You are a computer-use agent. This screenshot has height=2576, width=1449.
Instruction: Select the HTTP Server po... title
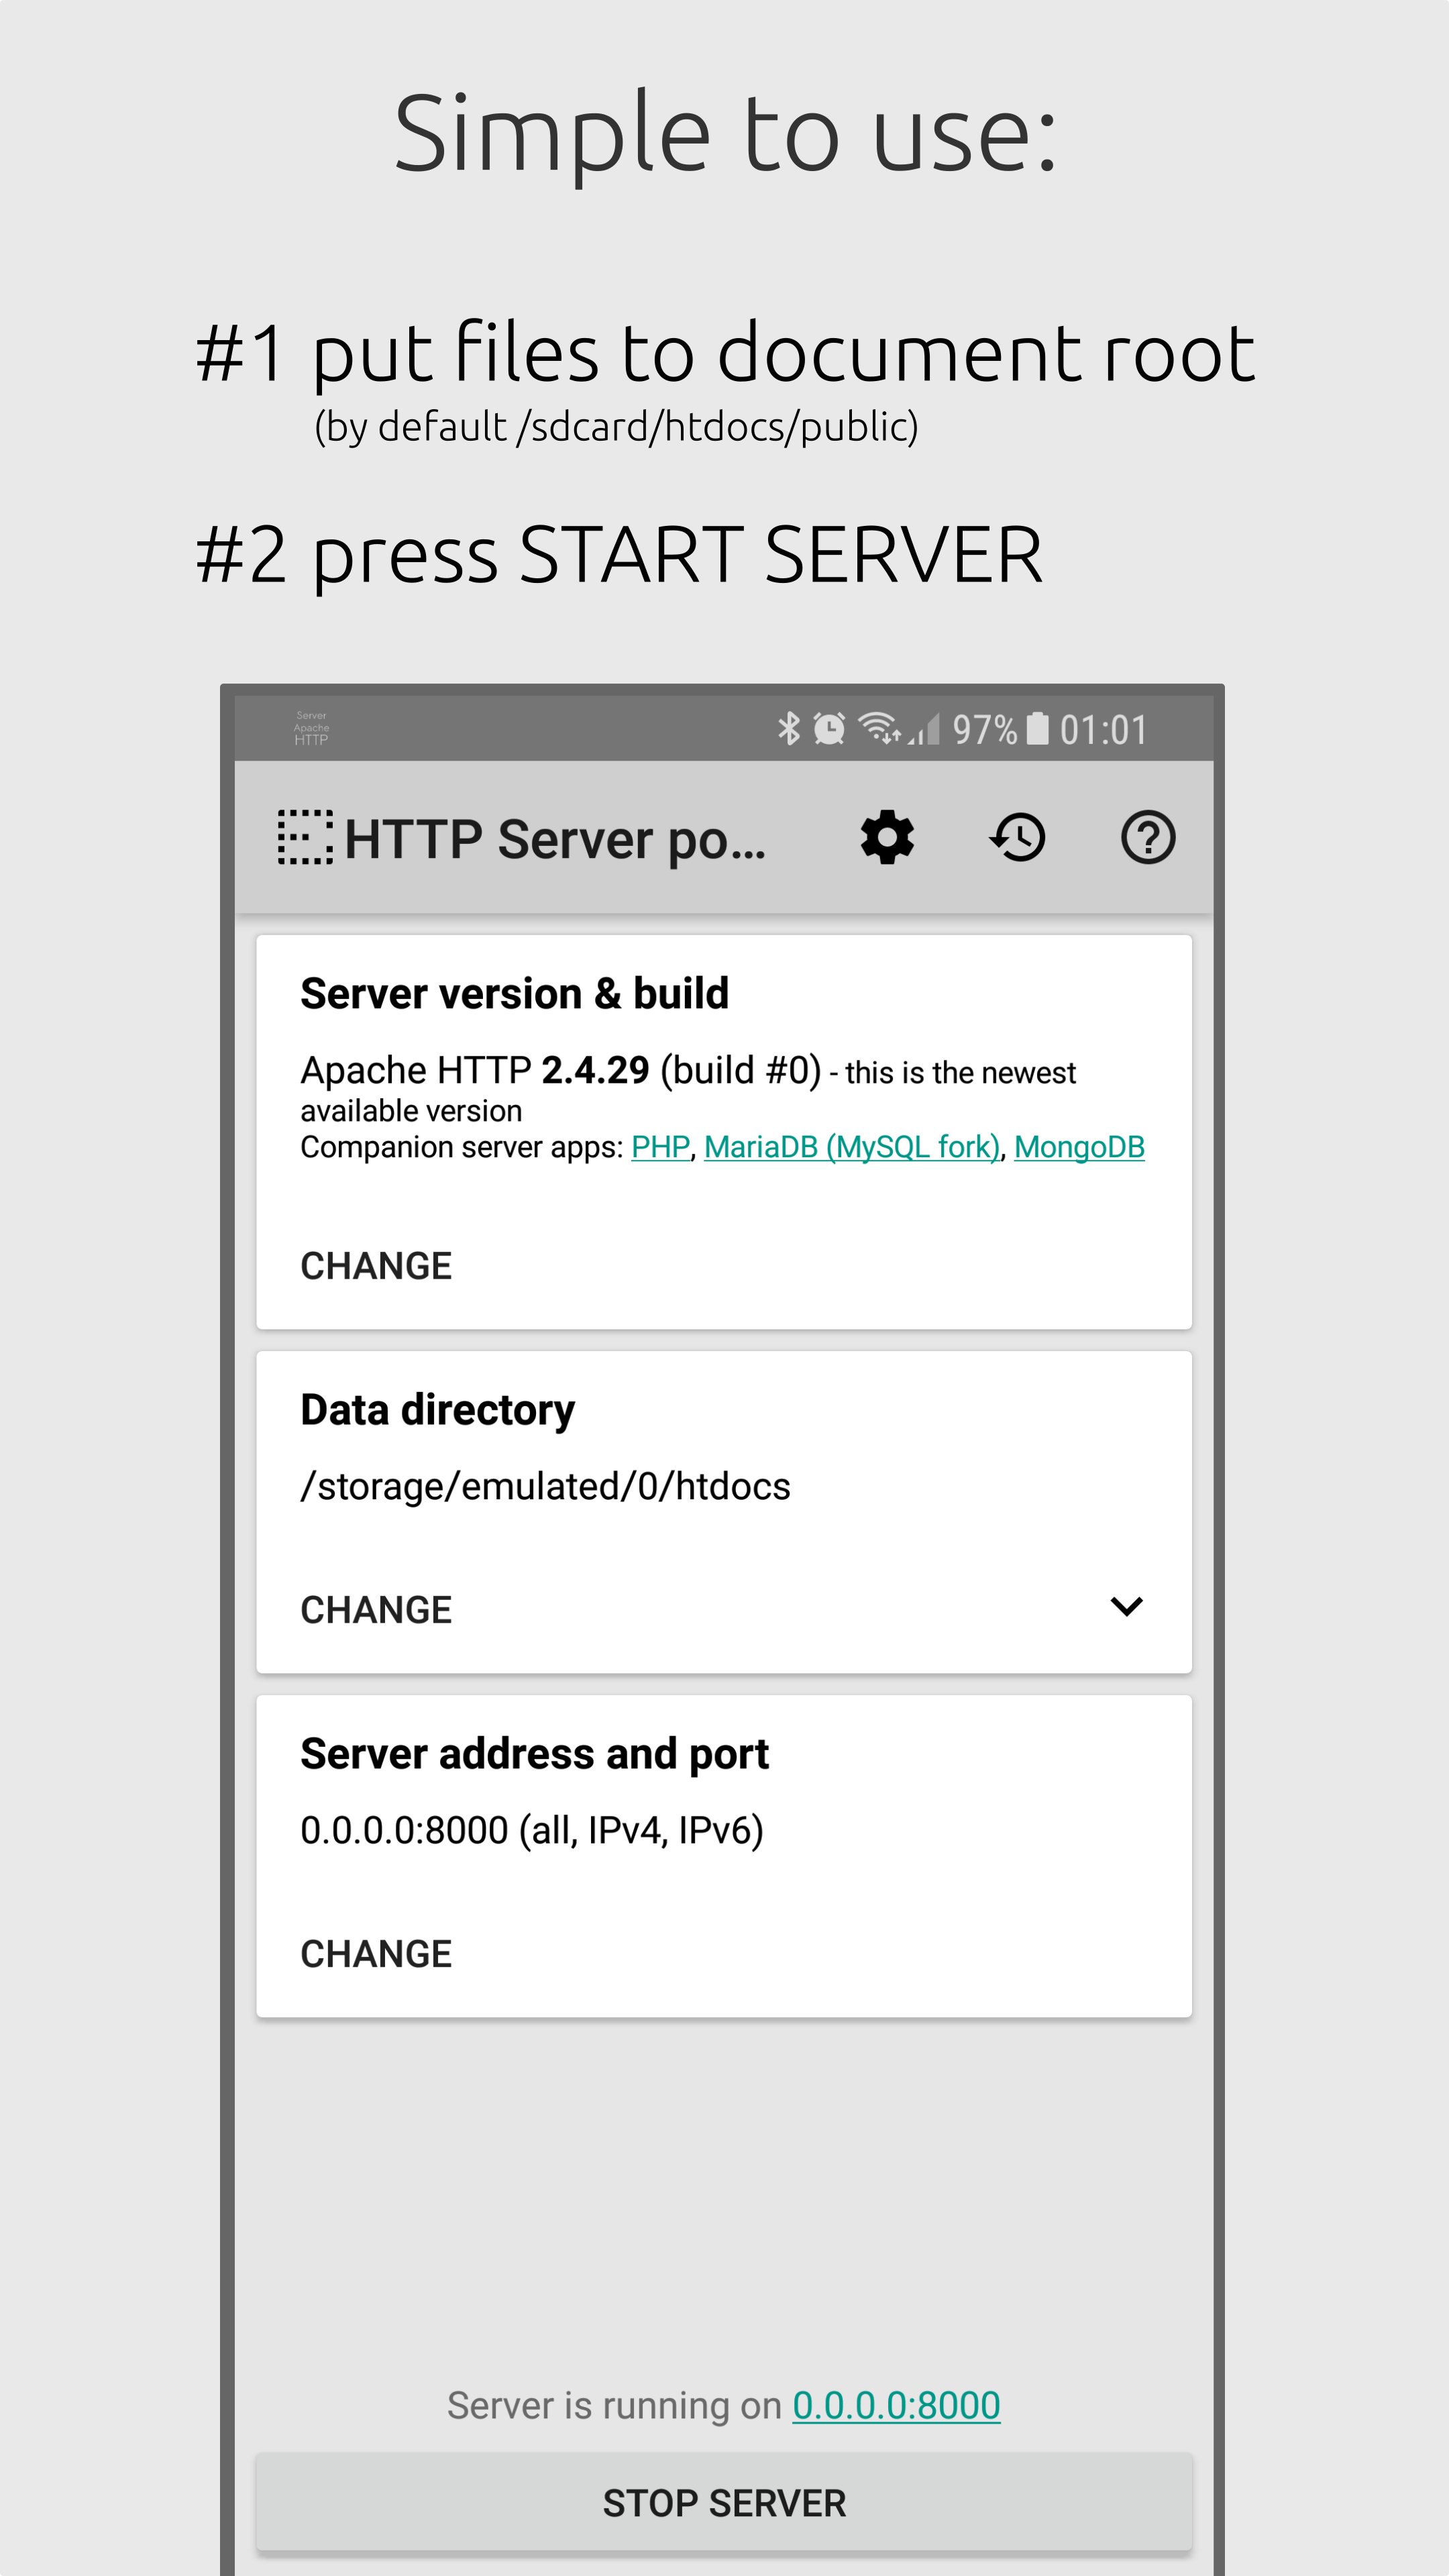[x=555, y=839]
